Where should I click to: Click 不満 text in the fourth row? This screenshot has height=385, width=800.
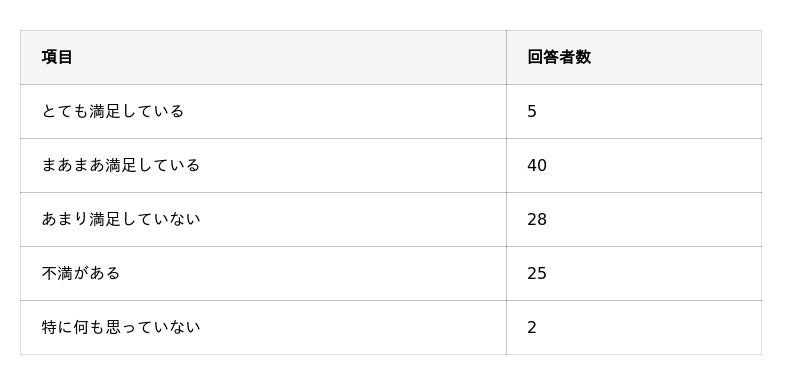point(58,273)
